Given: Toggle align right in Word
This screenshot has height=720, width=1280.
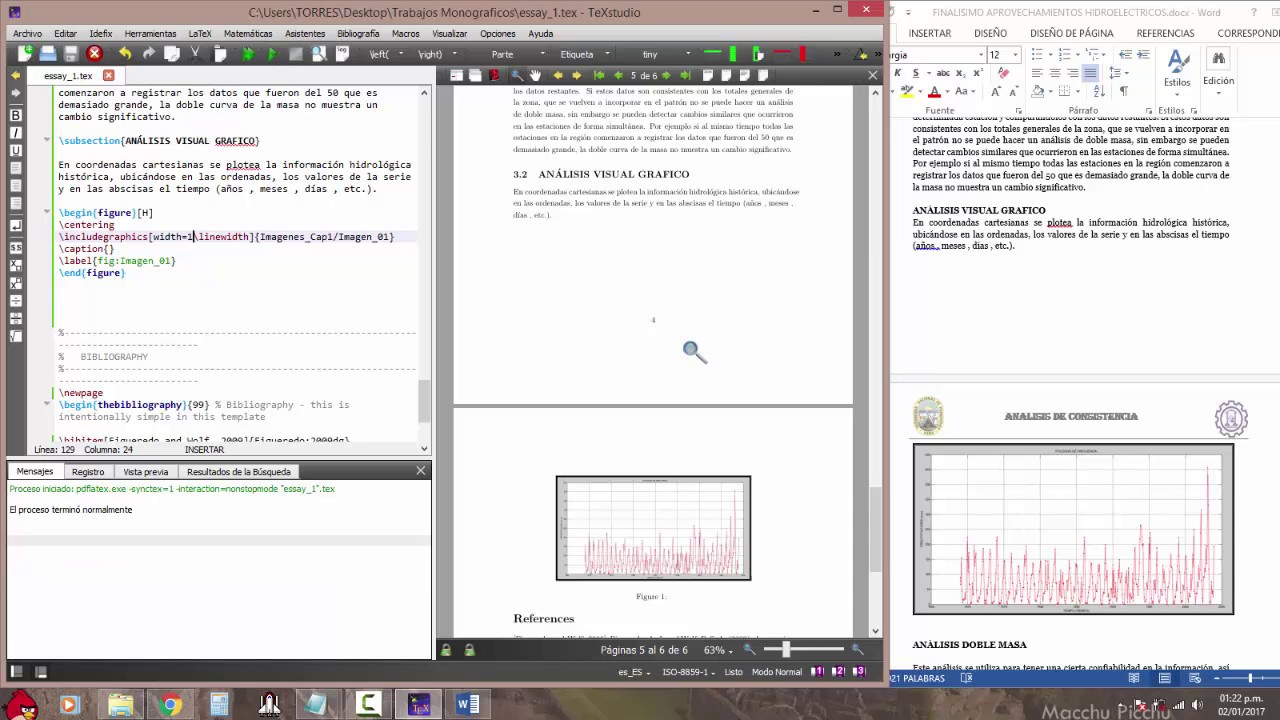Looking at the screenshot, I should 1073,72.
